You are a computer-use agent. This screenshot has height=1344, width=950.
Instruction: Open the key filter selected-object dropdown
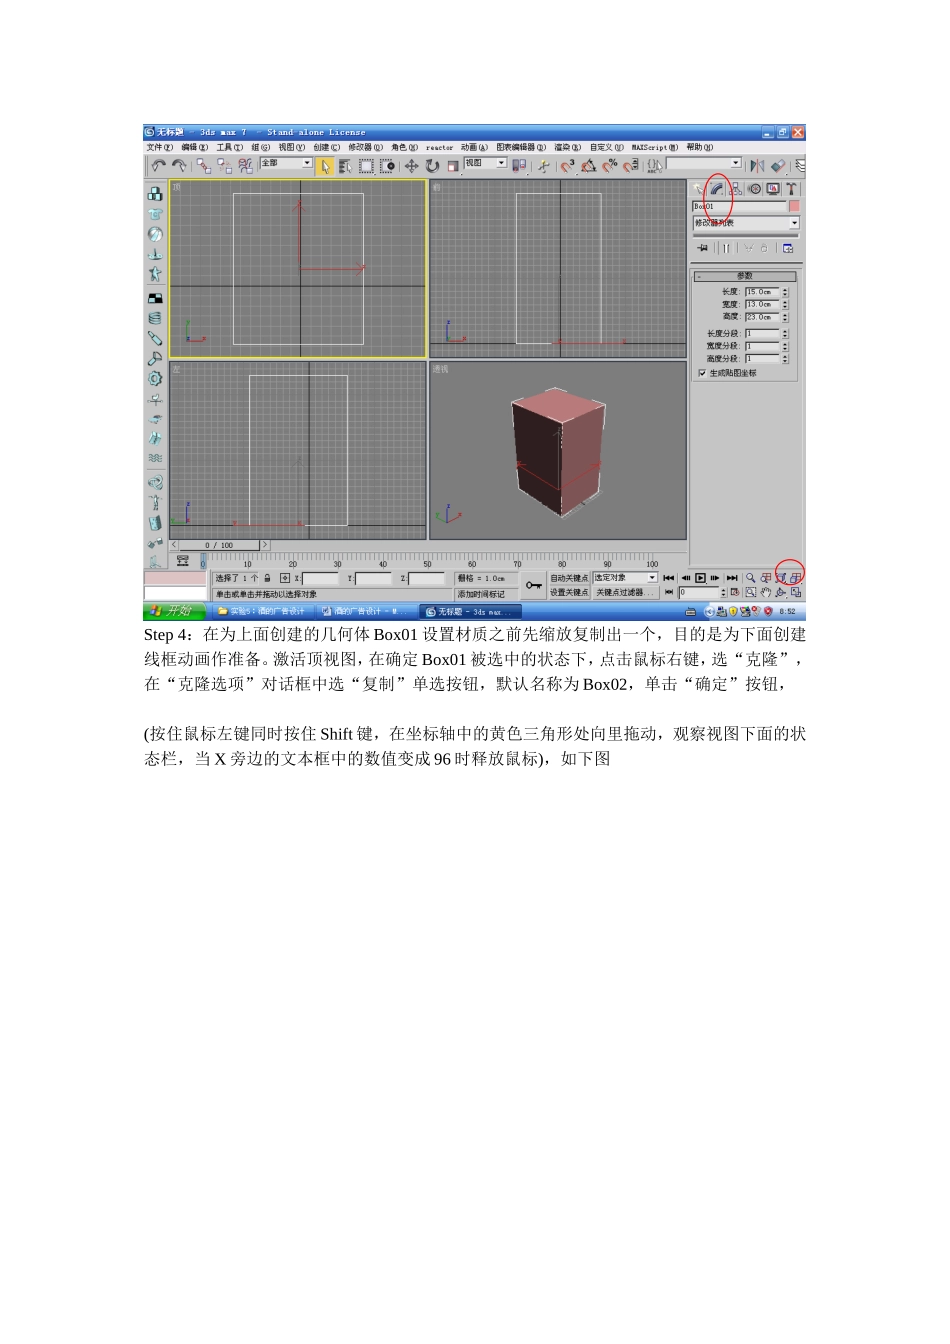tap(625, 578)
